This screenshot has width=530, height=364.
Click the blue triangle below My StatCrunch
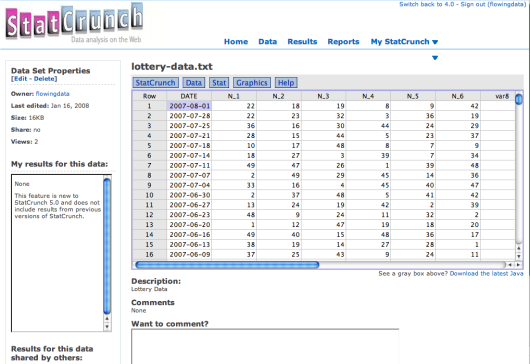point(435,58)
